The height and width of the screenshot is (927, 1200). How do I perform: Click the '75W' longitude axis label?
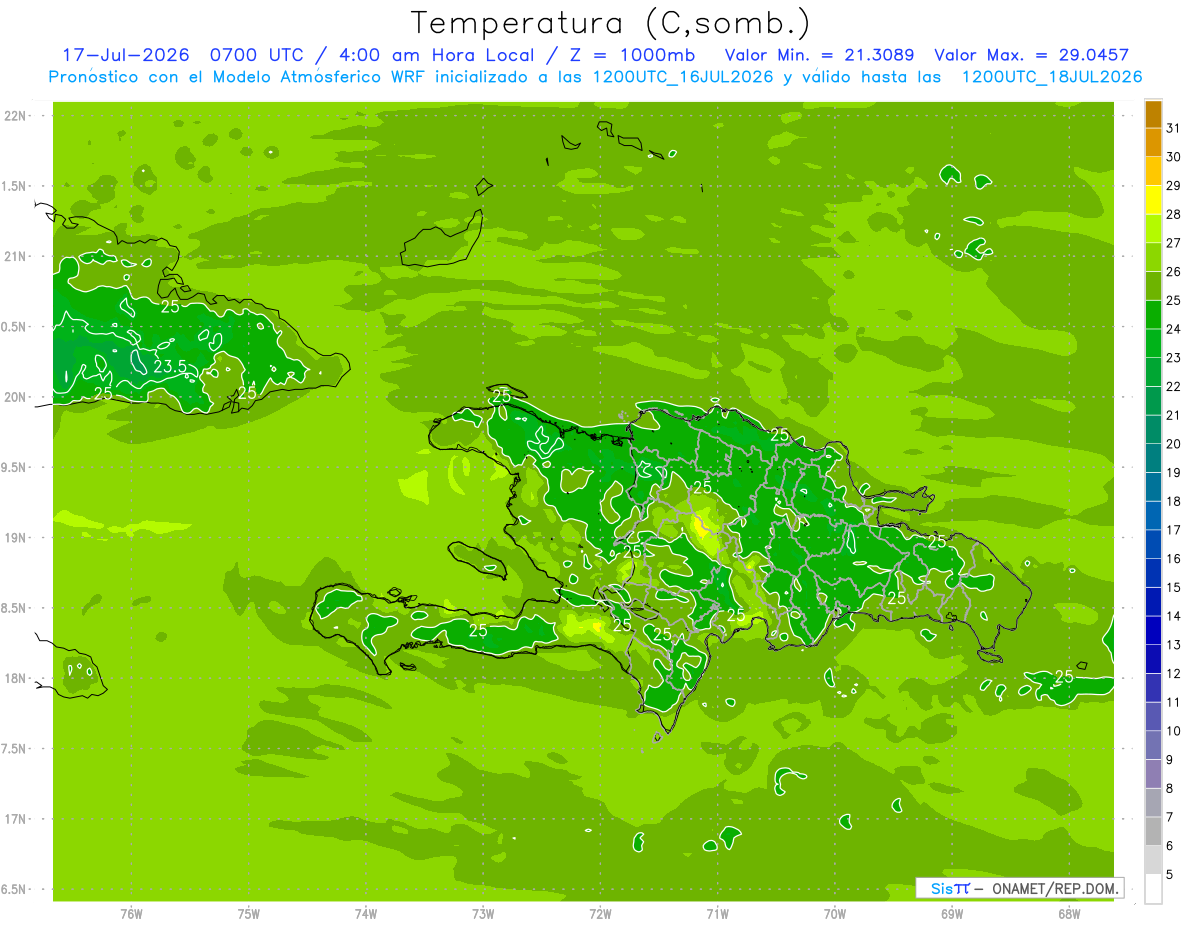(249, 913)
